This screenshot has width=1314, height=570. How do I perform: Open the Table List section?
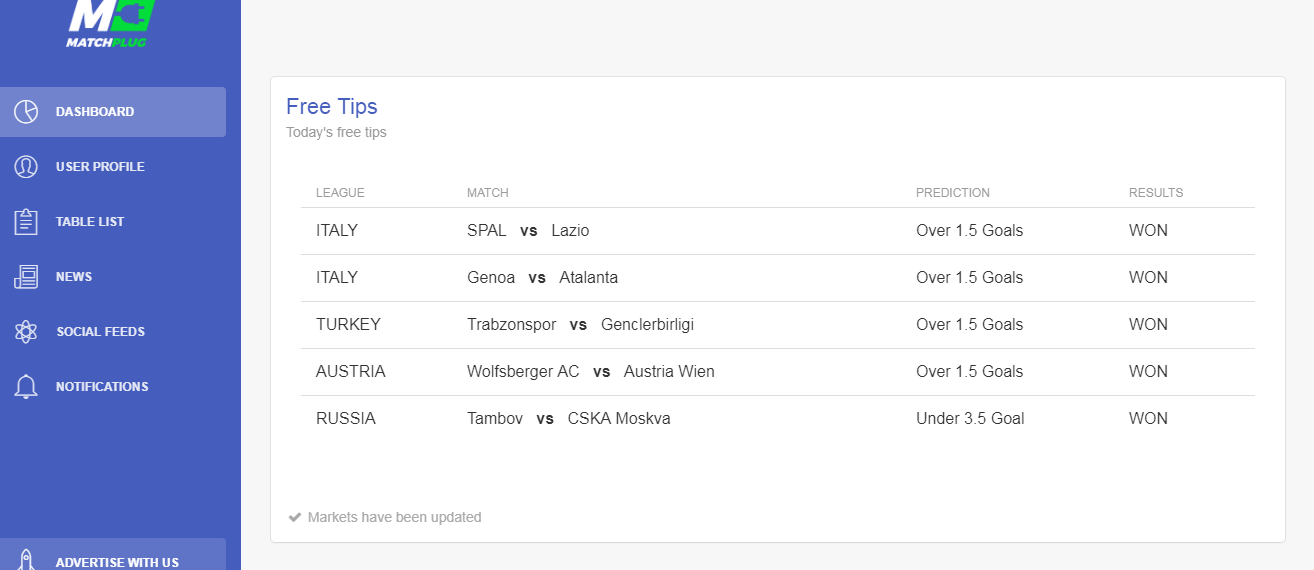point(90,222)
